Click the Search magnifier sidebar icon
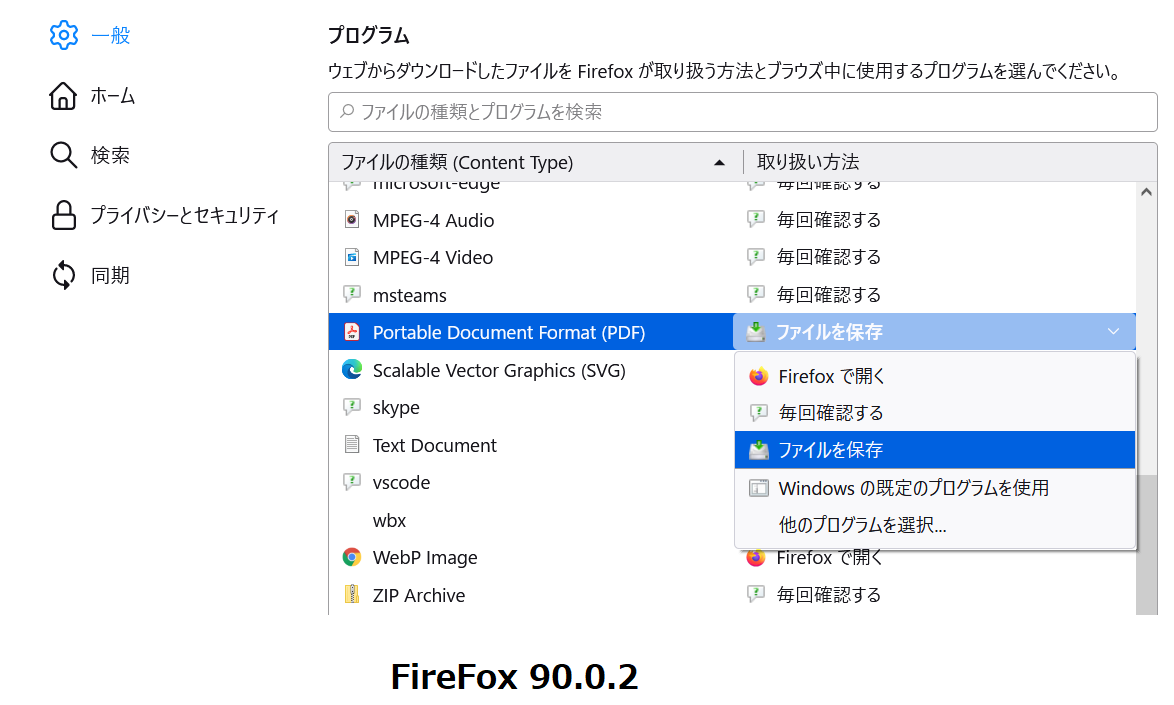1174x705 pixels. click(63, 156)
